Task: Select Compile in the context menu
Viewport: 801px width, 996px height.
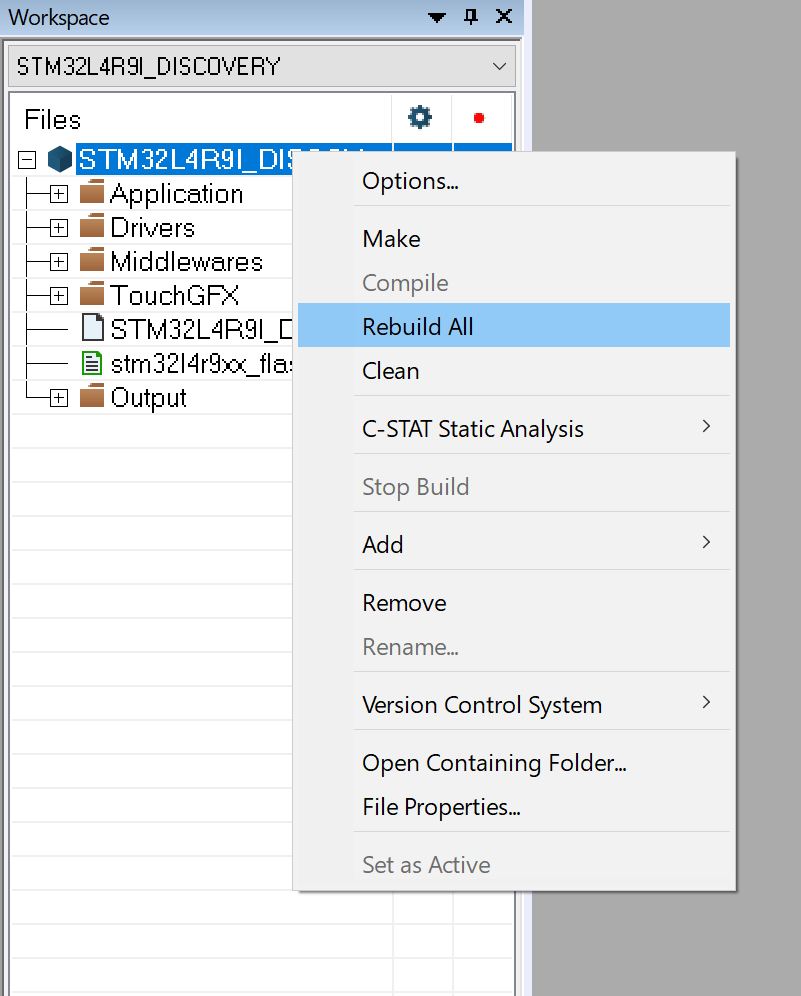Action: (514, 283)
